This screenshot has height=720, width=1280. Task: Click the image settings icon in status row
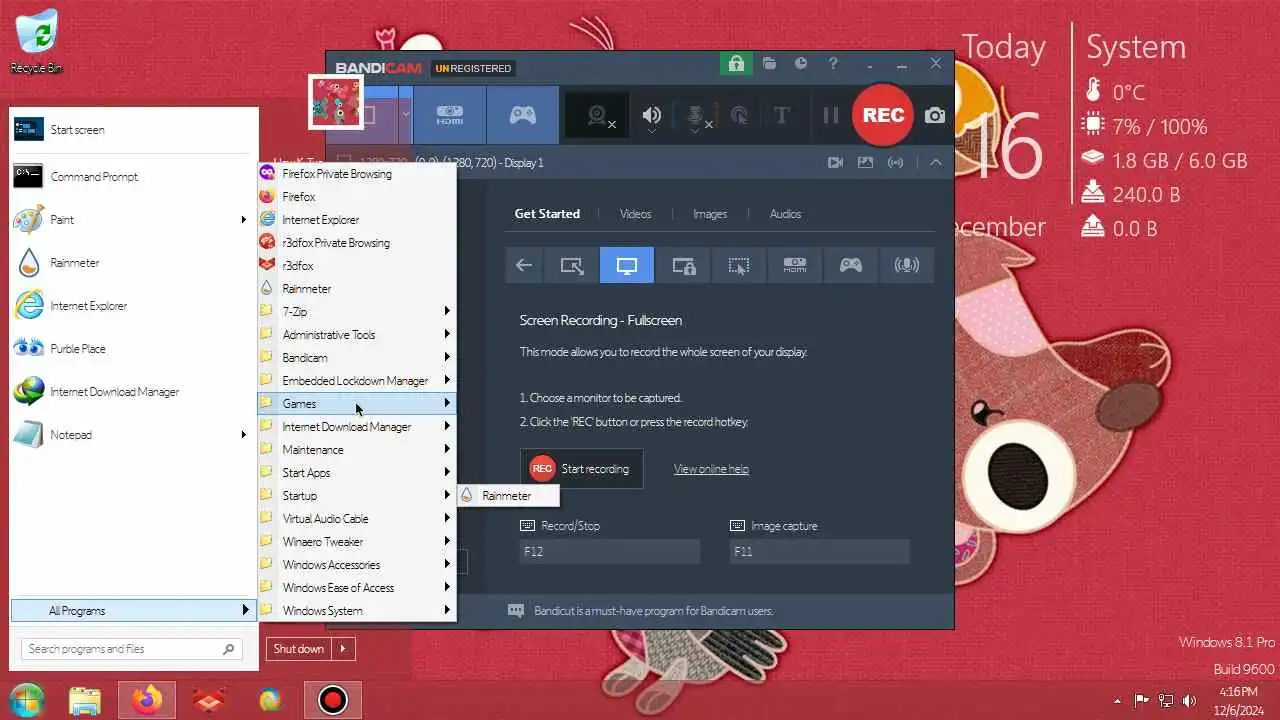pos(865,162)
